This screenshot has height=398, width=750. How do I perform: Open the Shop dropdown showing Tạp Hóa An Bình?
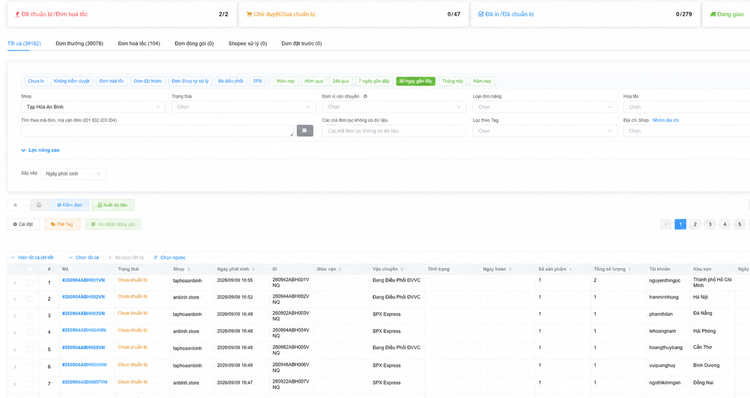[93, 107]
